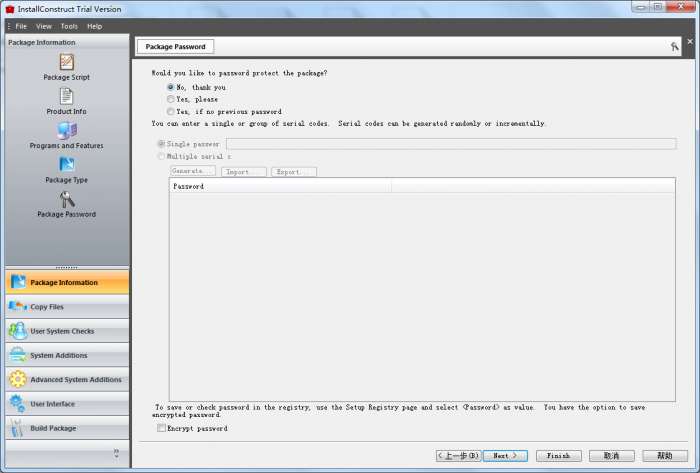
Task: Click the 'Would you like to password protect' text
Action: click(x=239, y=73)
